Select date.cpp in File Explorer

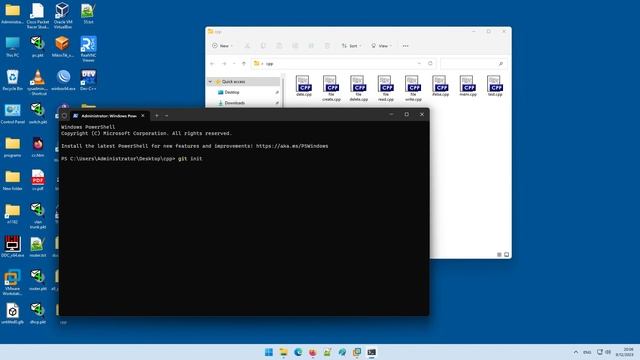[304, 86]
